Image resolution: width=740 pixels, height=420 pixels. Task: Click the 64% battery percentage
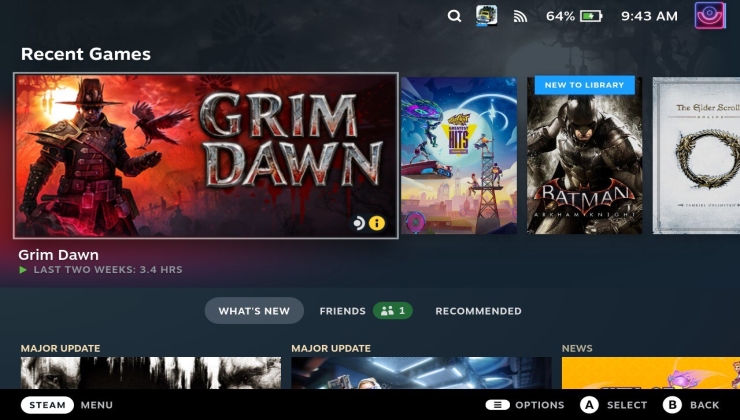tap(560, 17)
